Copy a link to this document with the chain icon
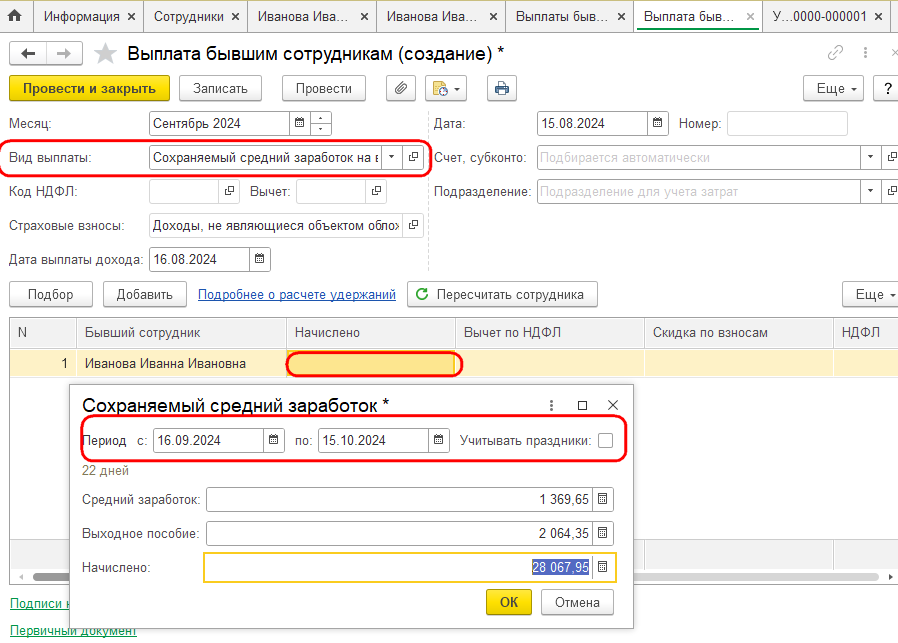 pos(836,53)
